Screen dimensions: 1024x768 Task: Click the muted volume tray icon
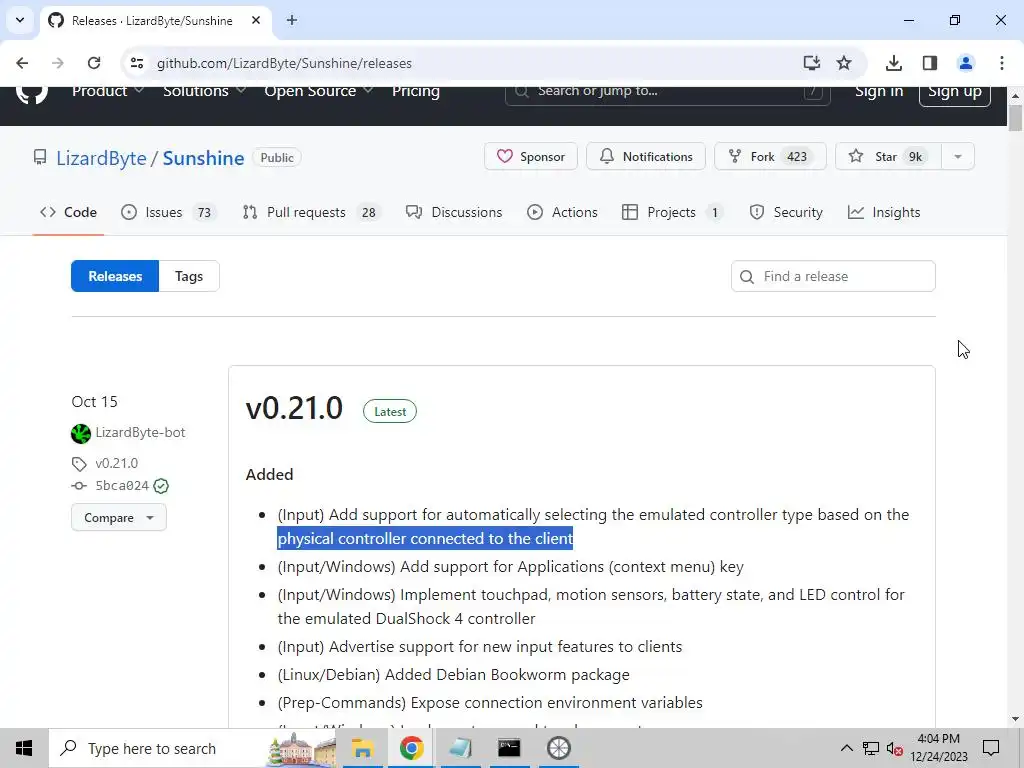[x=895, y=748]
